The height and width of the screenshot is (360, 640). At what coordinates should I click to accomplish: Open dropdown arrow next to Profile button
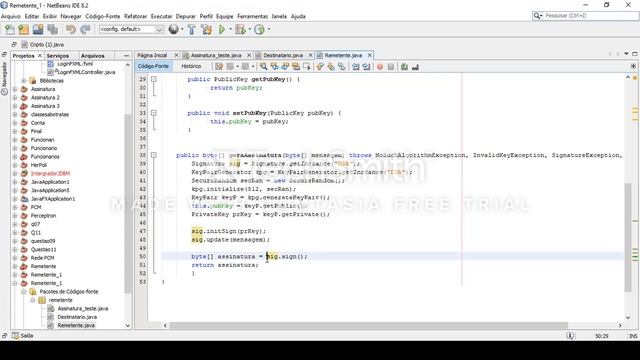tap(269, 29)
